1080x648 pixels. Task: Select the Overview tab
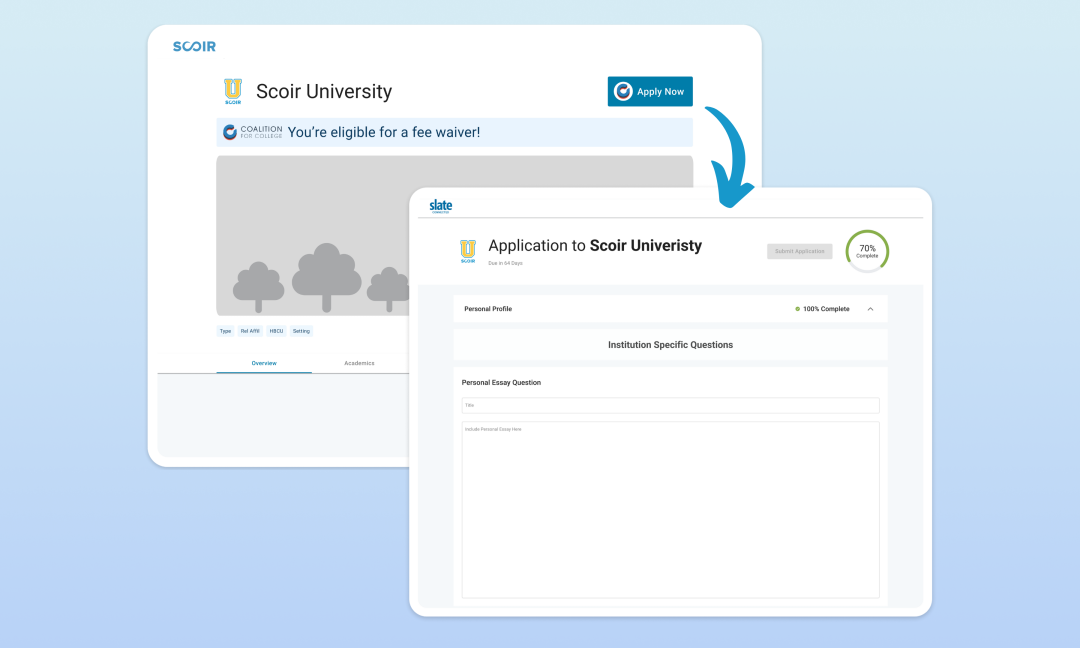pyautogui.click(x=264, y=363)
